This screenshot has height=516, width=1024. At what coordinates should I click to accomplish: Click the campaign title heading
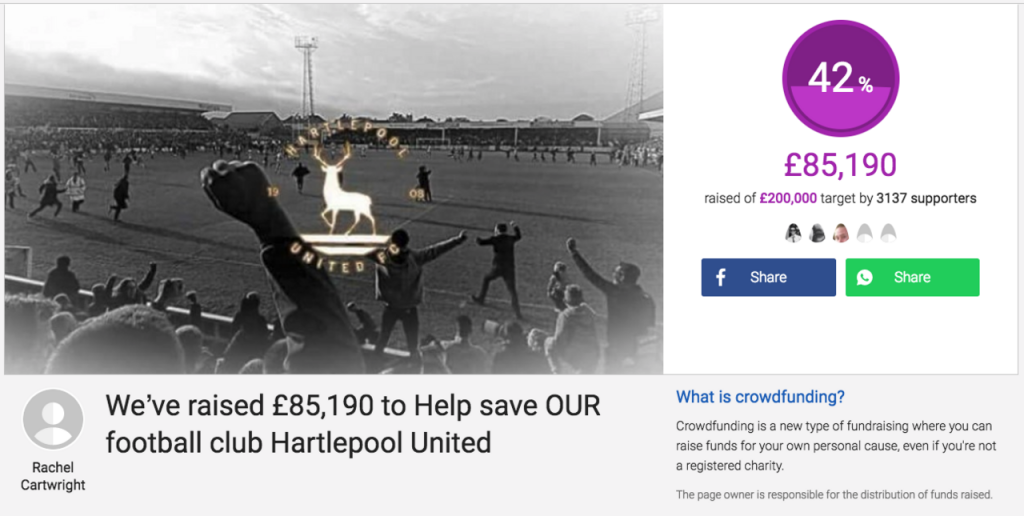(353, 425)
